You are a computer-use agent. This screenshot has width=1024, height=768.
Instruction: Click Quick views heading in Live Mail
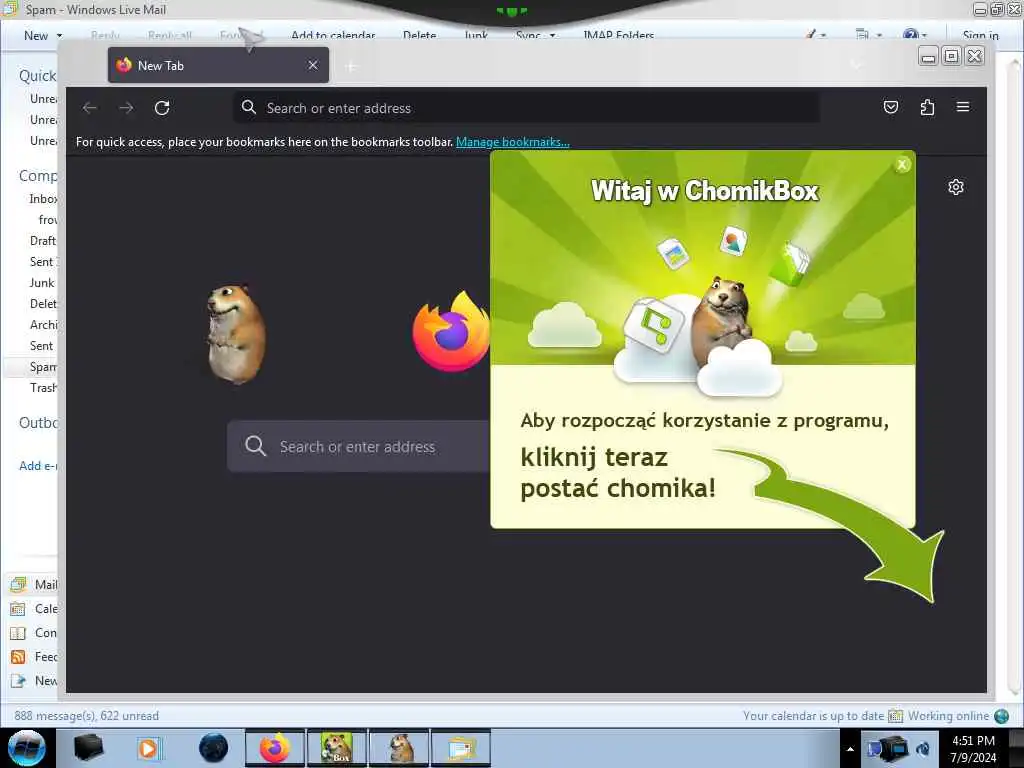click(38, 76)
